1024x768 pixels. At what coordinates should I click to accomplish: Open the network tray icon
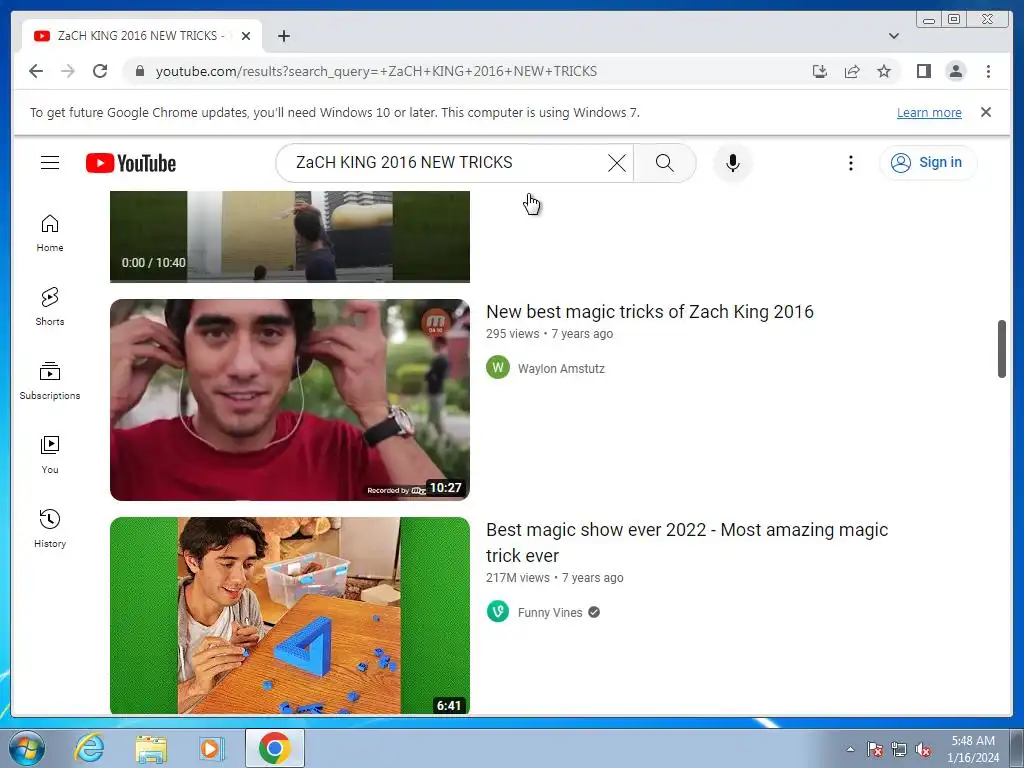click(x=899, y=749)
